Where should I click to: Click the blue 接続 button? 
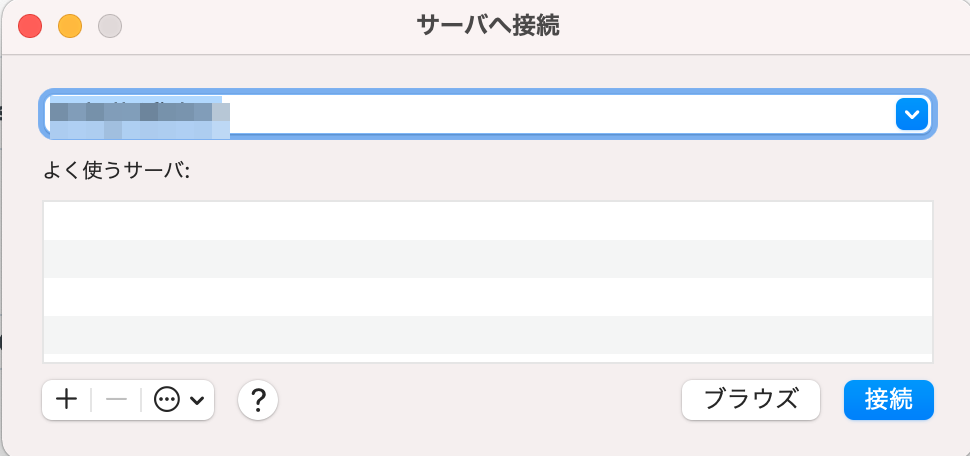click(x=889, y=400)
